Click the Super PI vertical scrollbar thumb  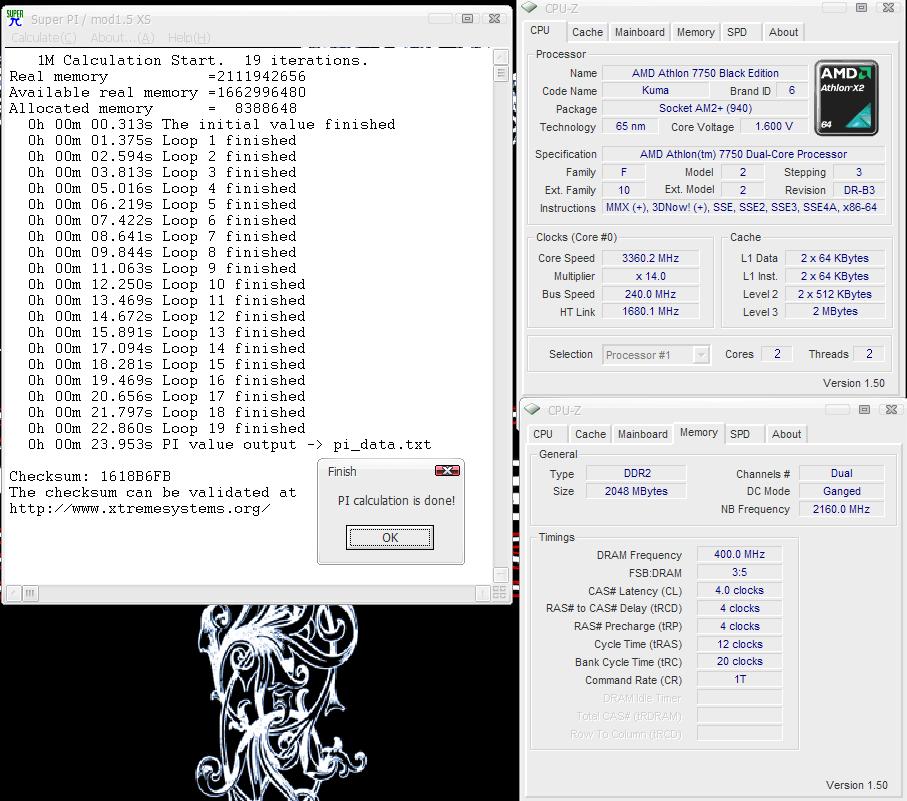point(501,73)
